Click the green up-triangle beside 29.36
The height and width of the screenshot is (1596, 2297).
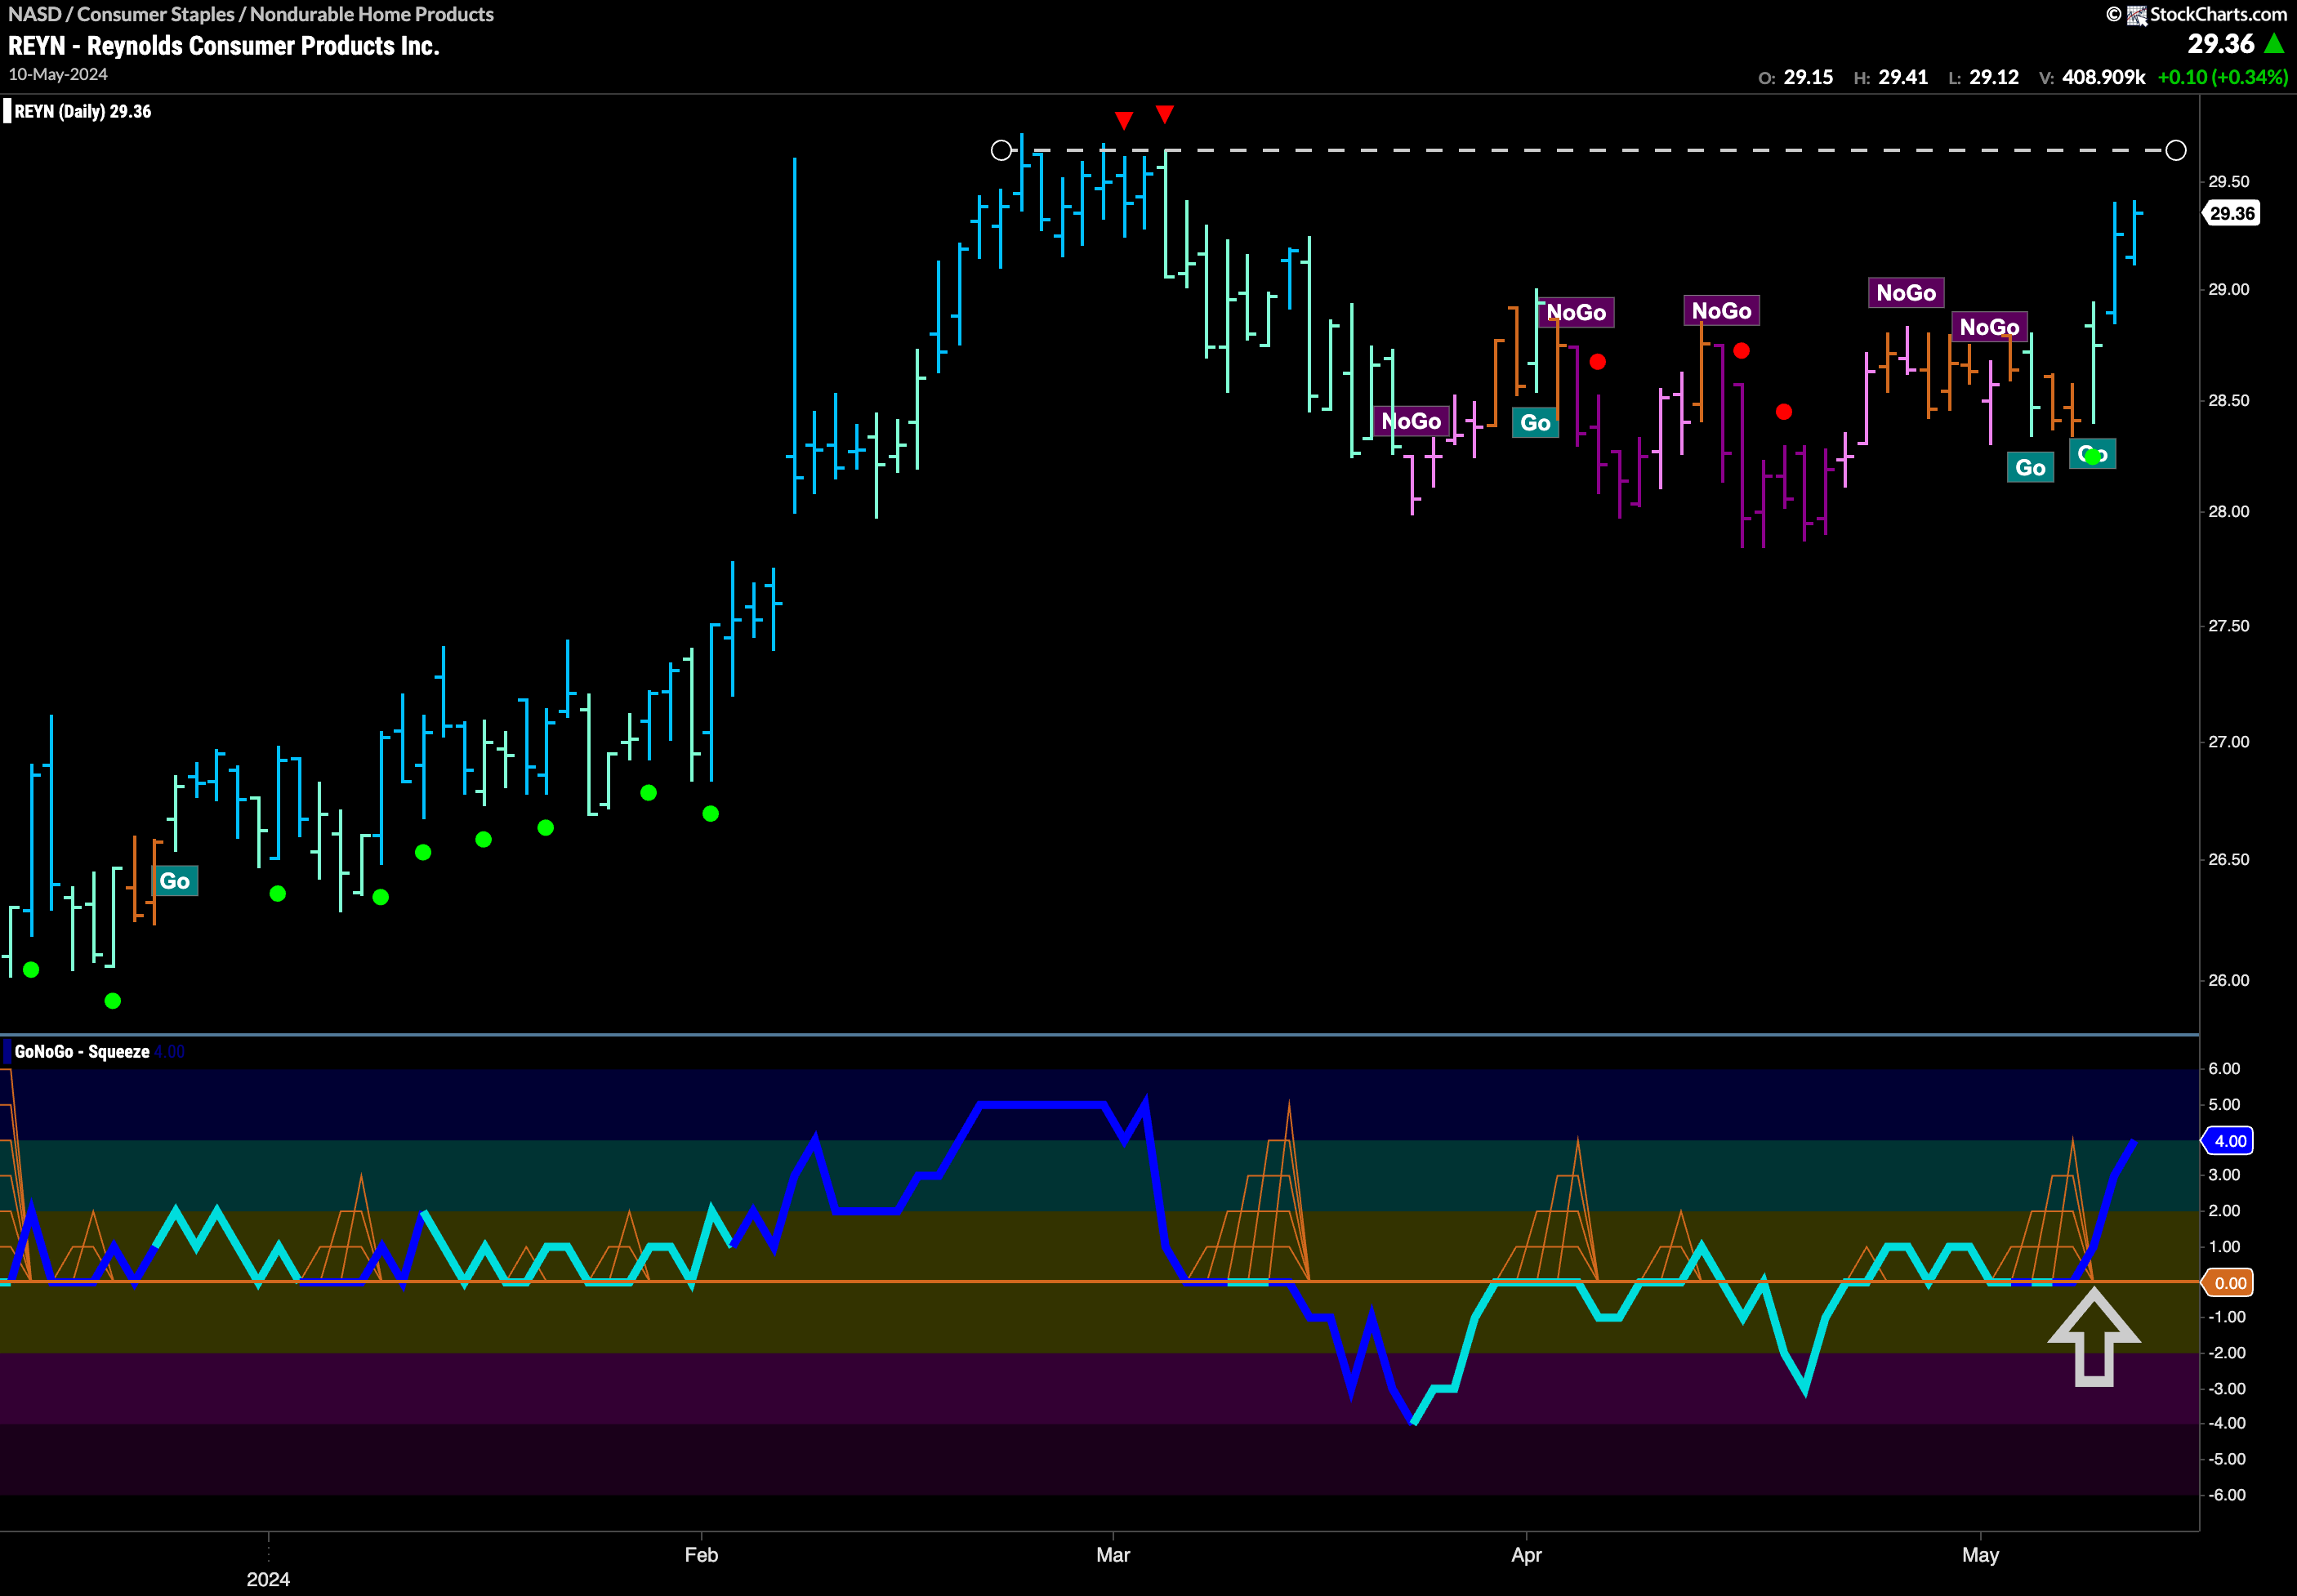pyautogui.click(x=2274, y=43)
